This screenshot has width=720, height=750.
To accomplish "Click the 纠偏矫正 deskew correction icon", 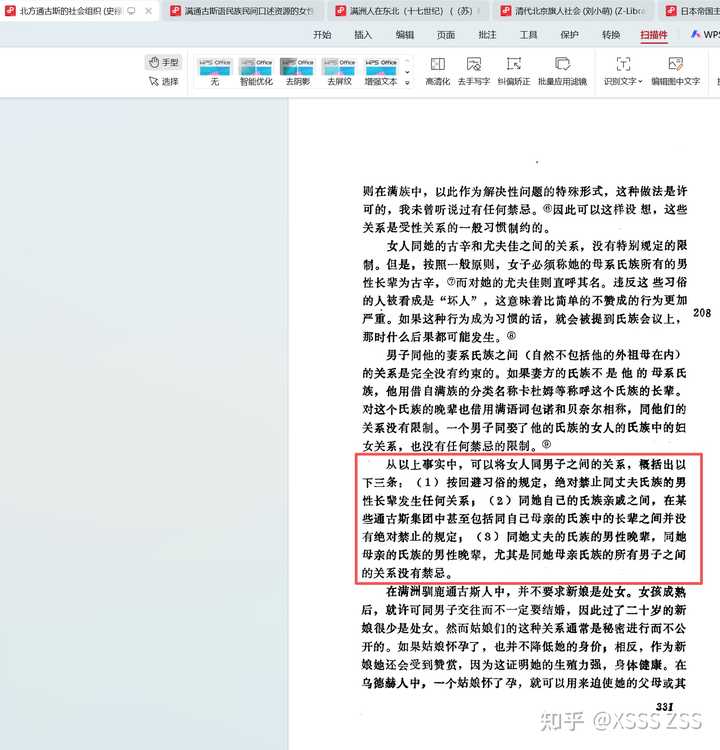I will coord(515,70).
